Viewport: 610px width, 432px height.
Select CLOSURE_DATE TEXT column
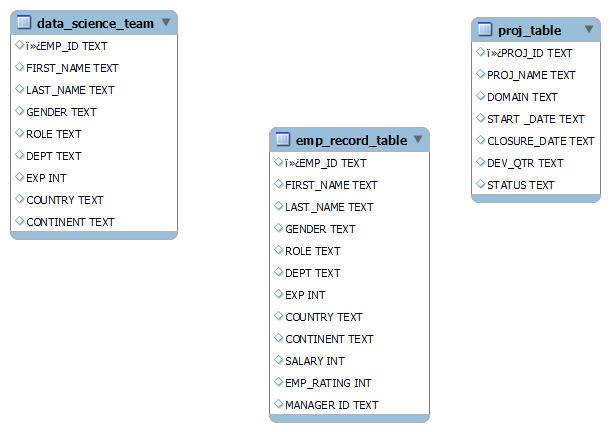click(540, 141)
